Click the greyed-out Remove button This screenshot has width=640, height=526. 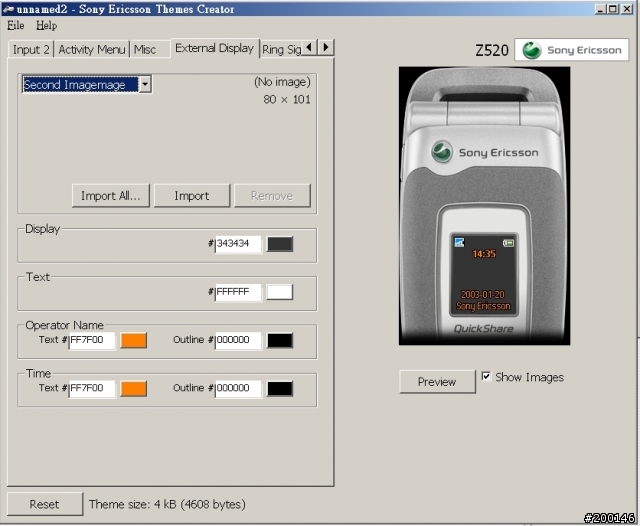(272, 196)
